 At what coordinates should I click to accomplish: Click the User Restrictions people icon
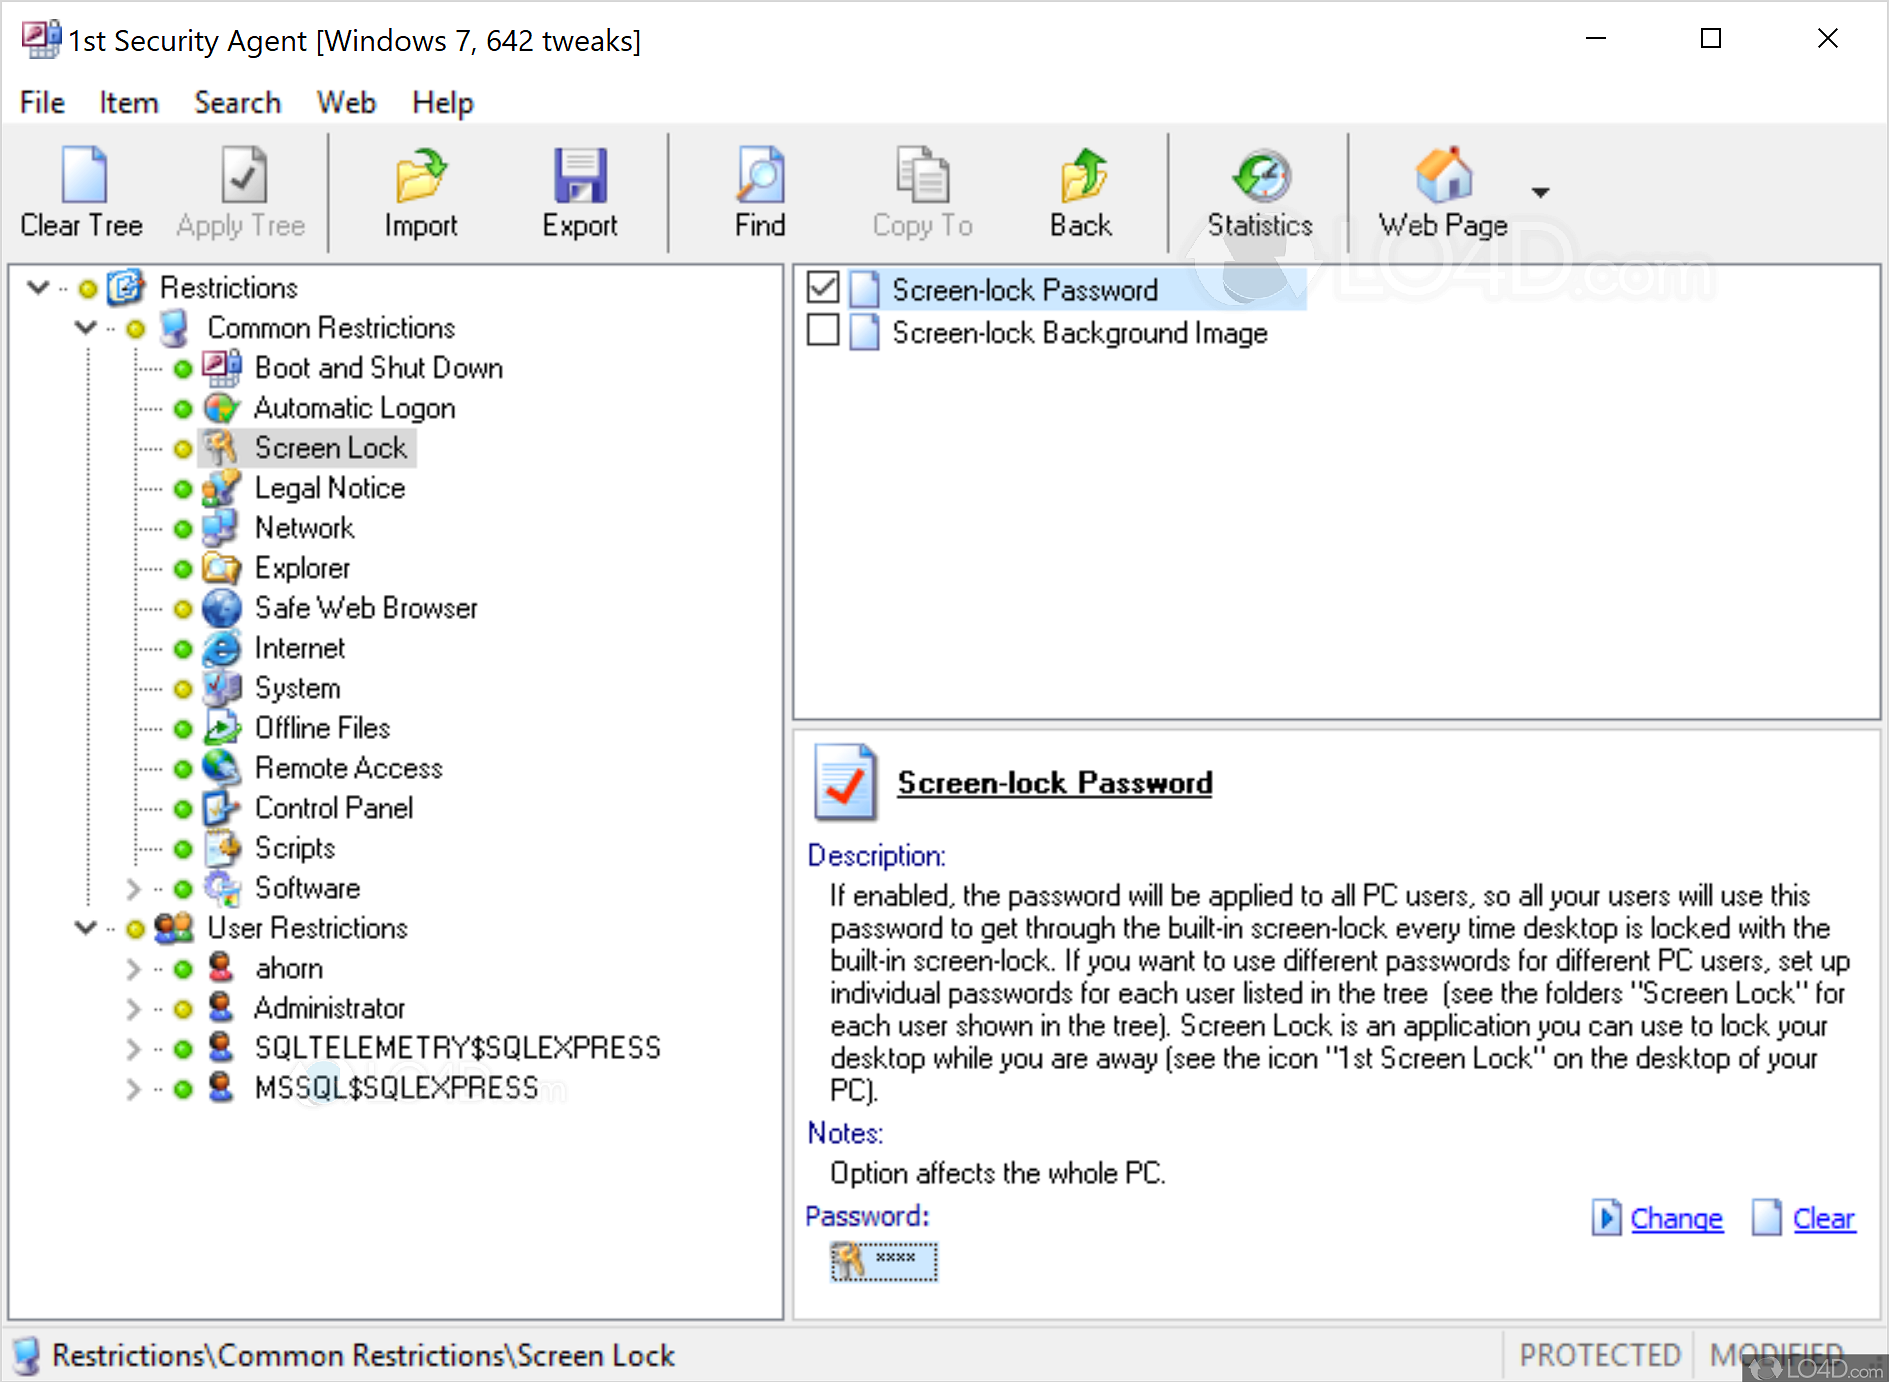(174, 928)
